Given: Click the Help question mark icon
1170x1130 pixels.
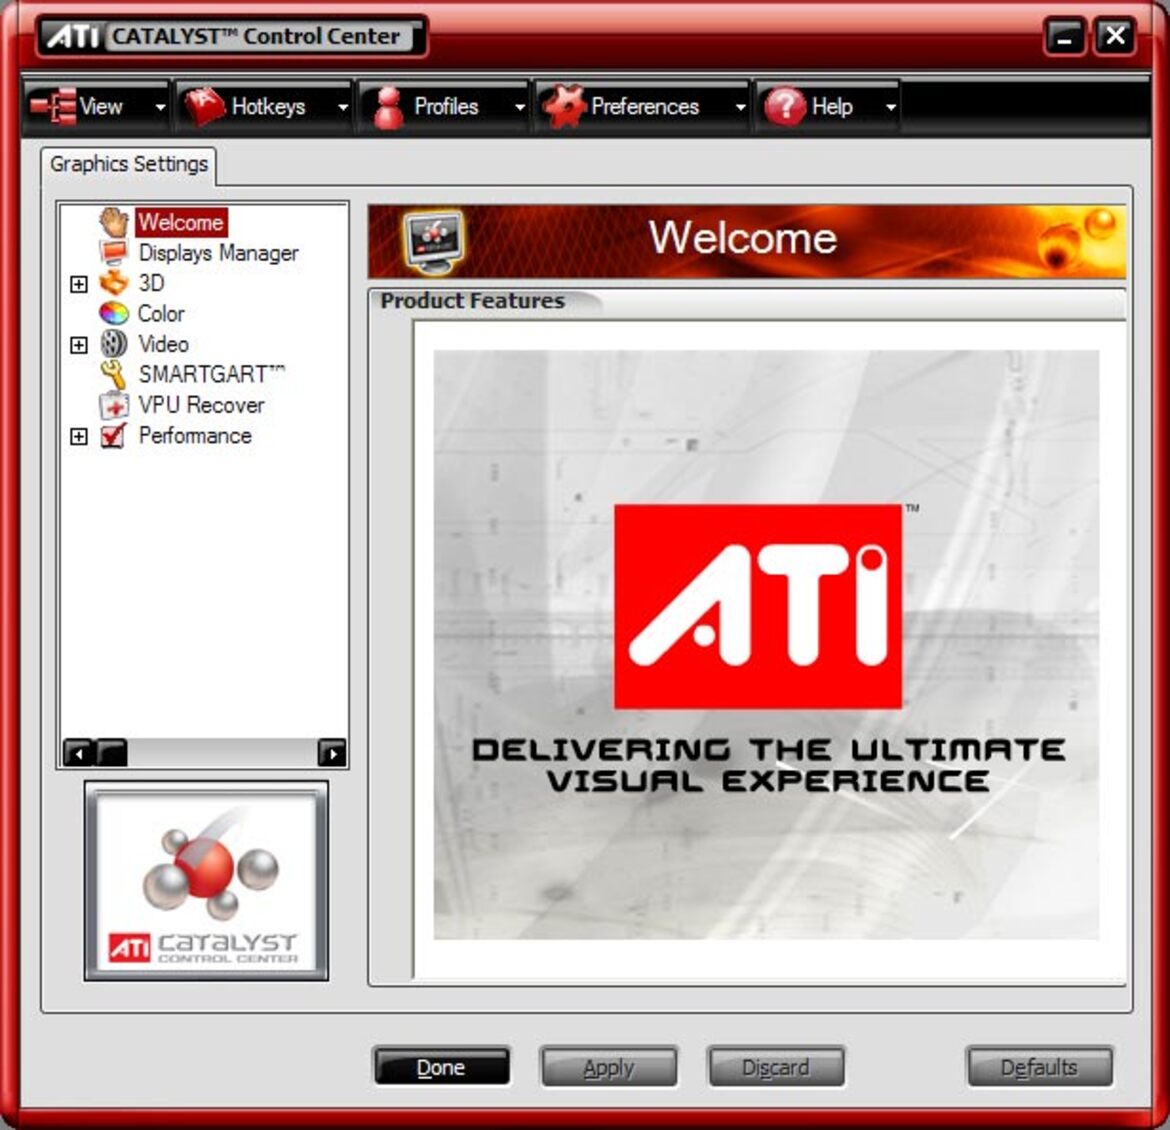Looking at the screenshot, I should click(784, 107).
